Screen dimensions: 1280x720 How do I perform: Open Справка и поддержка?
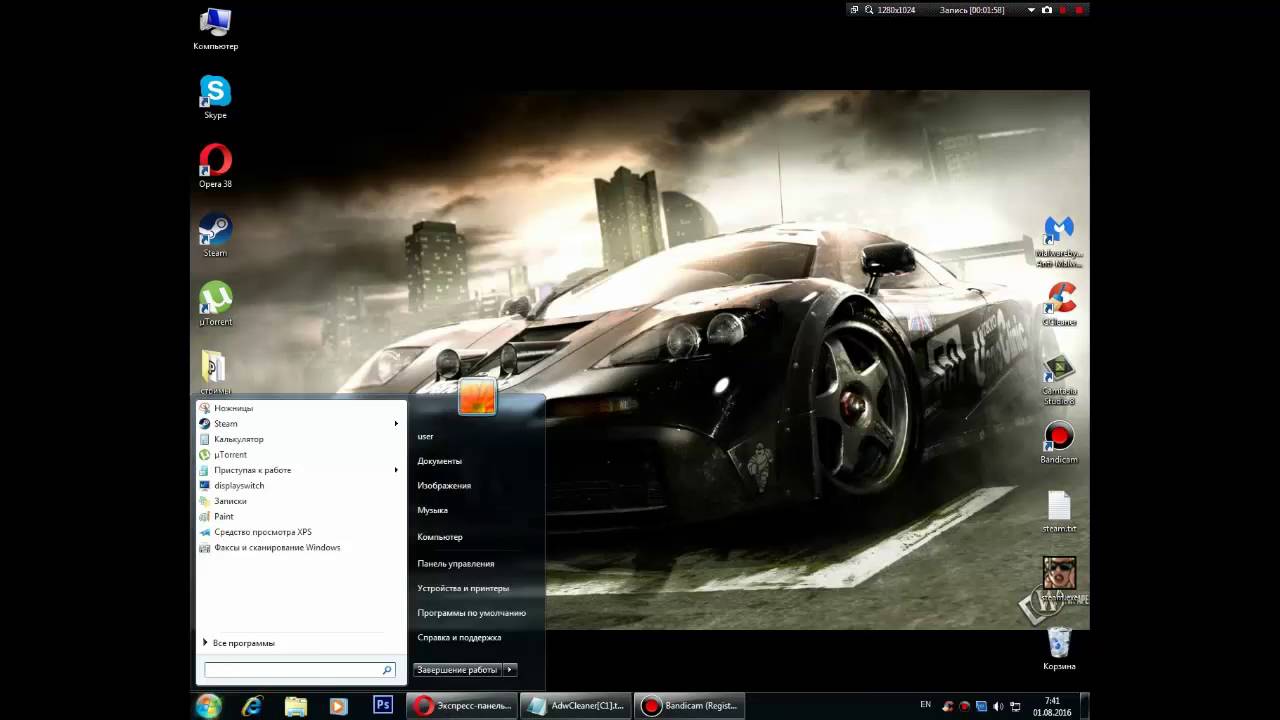coord(460,637)
